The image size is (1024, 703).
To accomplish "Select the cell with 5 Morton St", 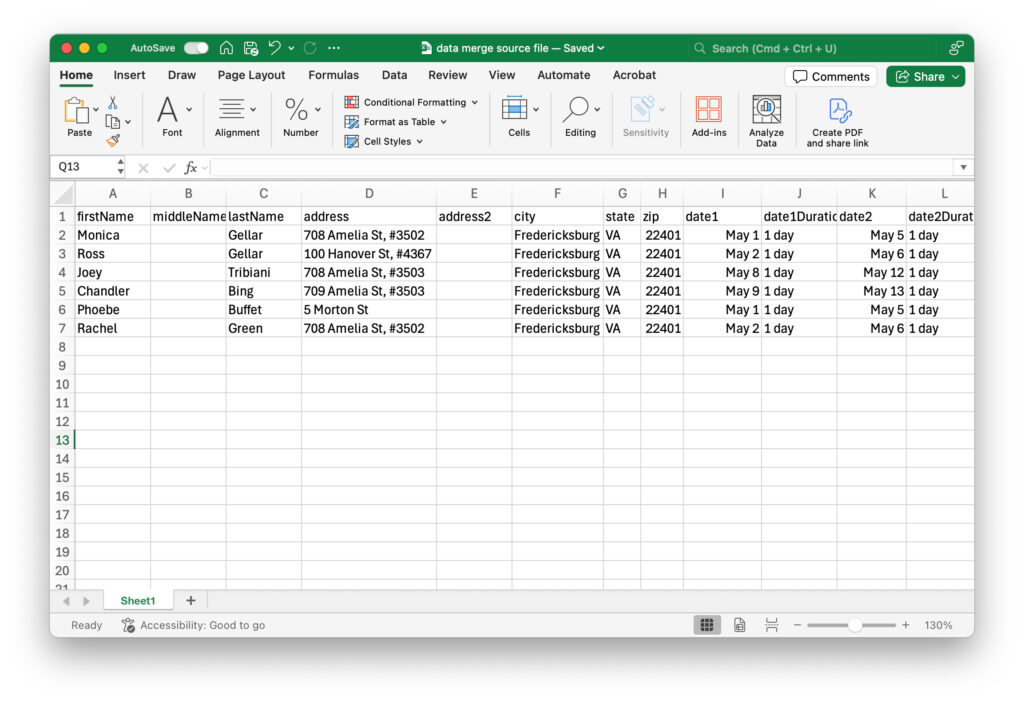I will tap(369, 310).
